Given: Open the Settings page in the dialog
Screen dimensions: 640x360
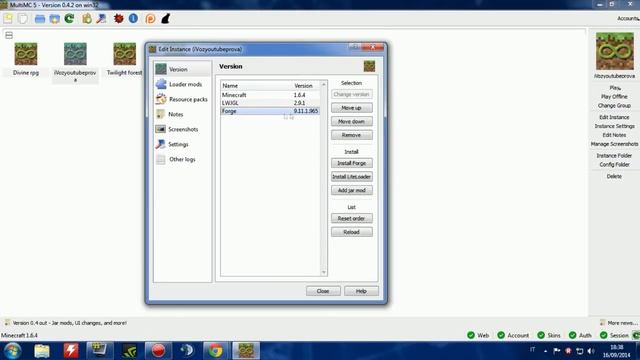Looking at the screenshot, I should pos(182,144).
